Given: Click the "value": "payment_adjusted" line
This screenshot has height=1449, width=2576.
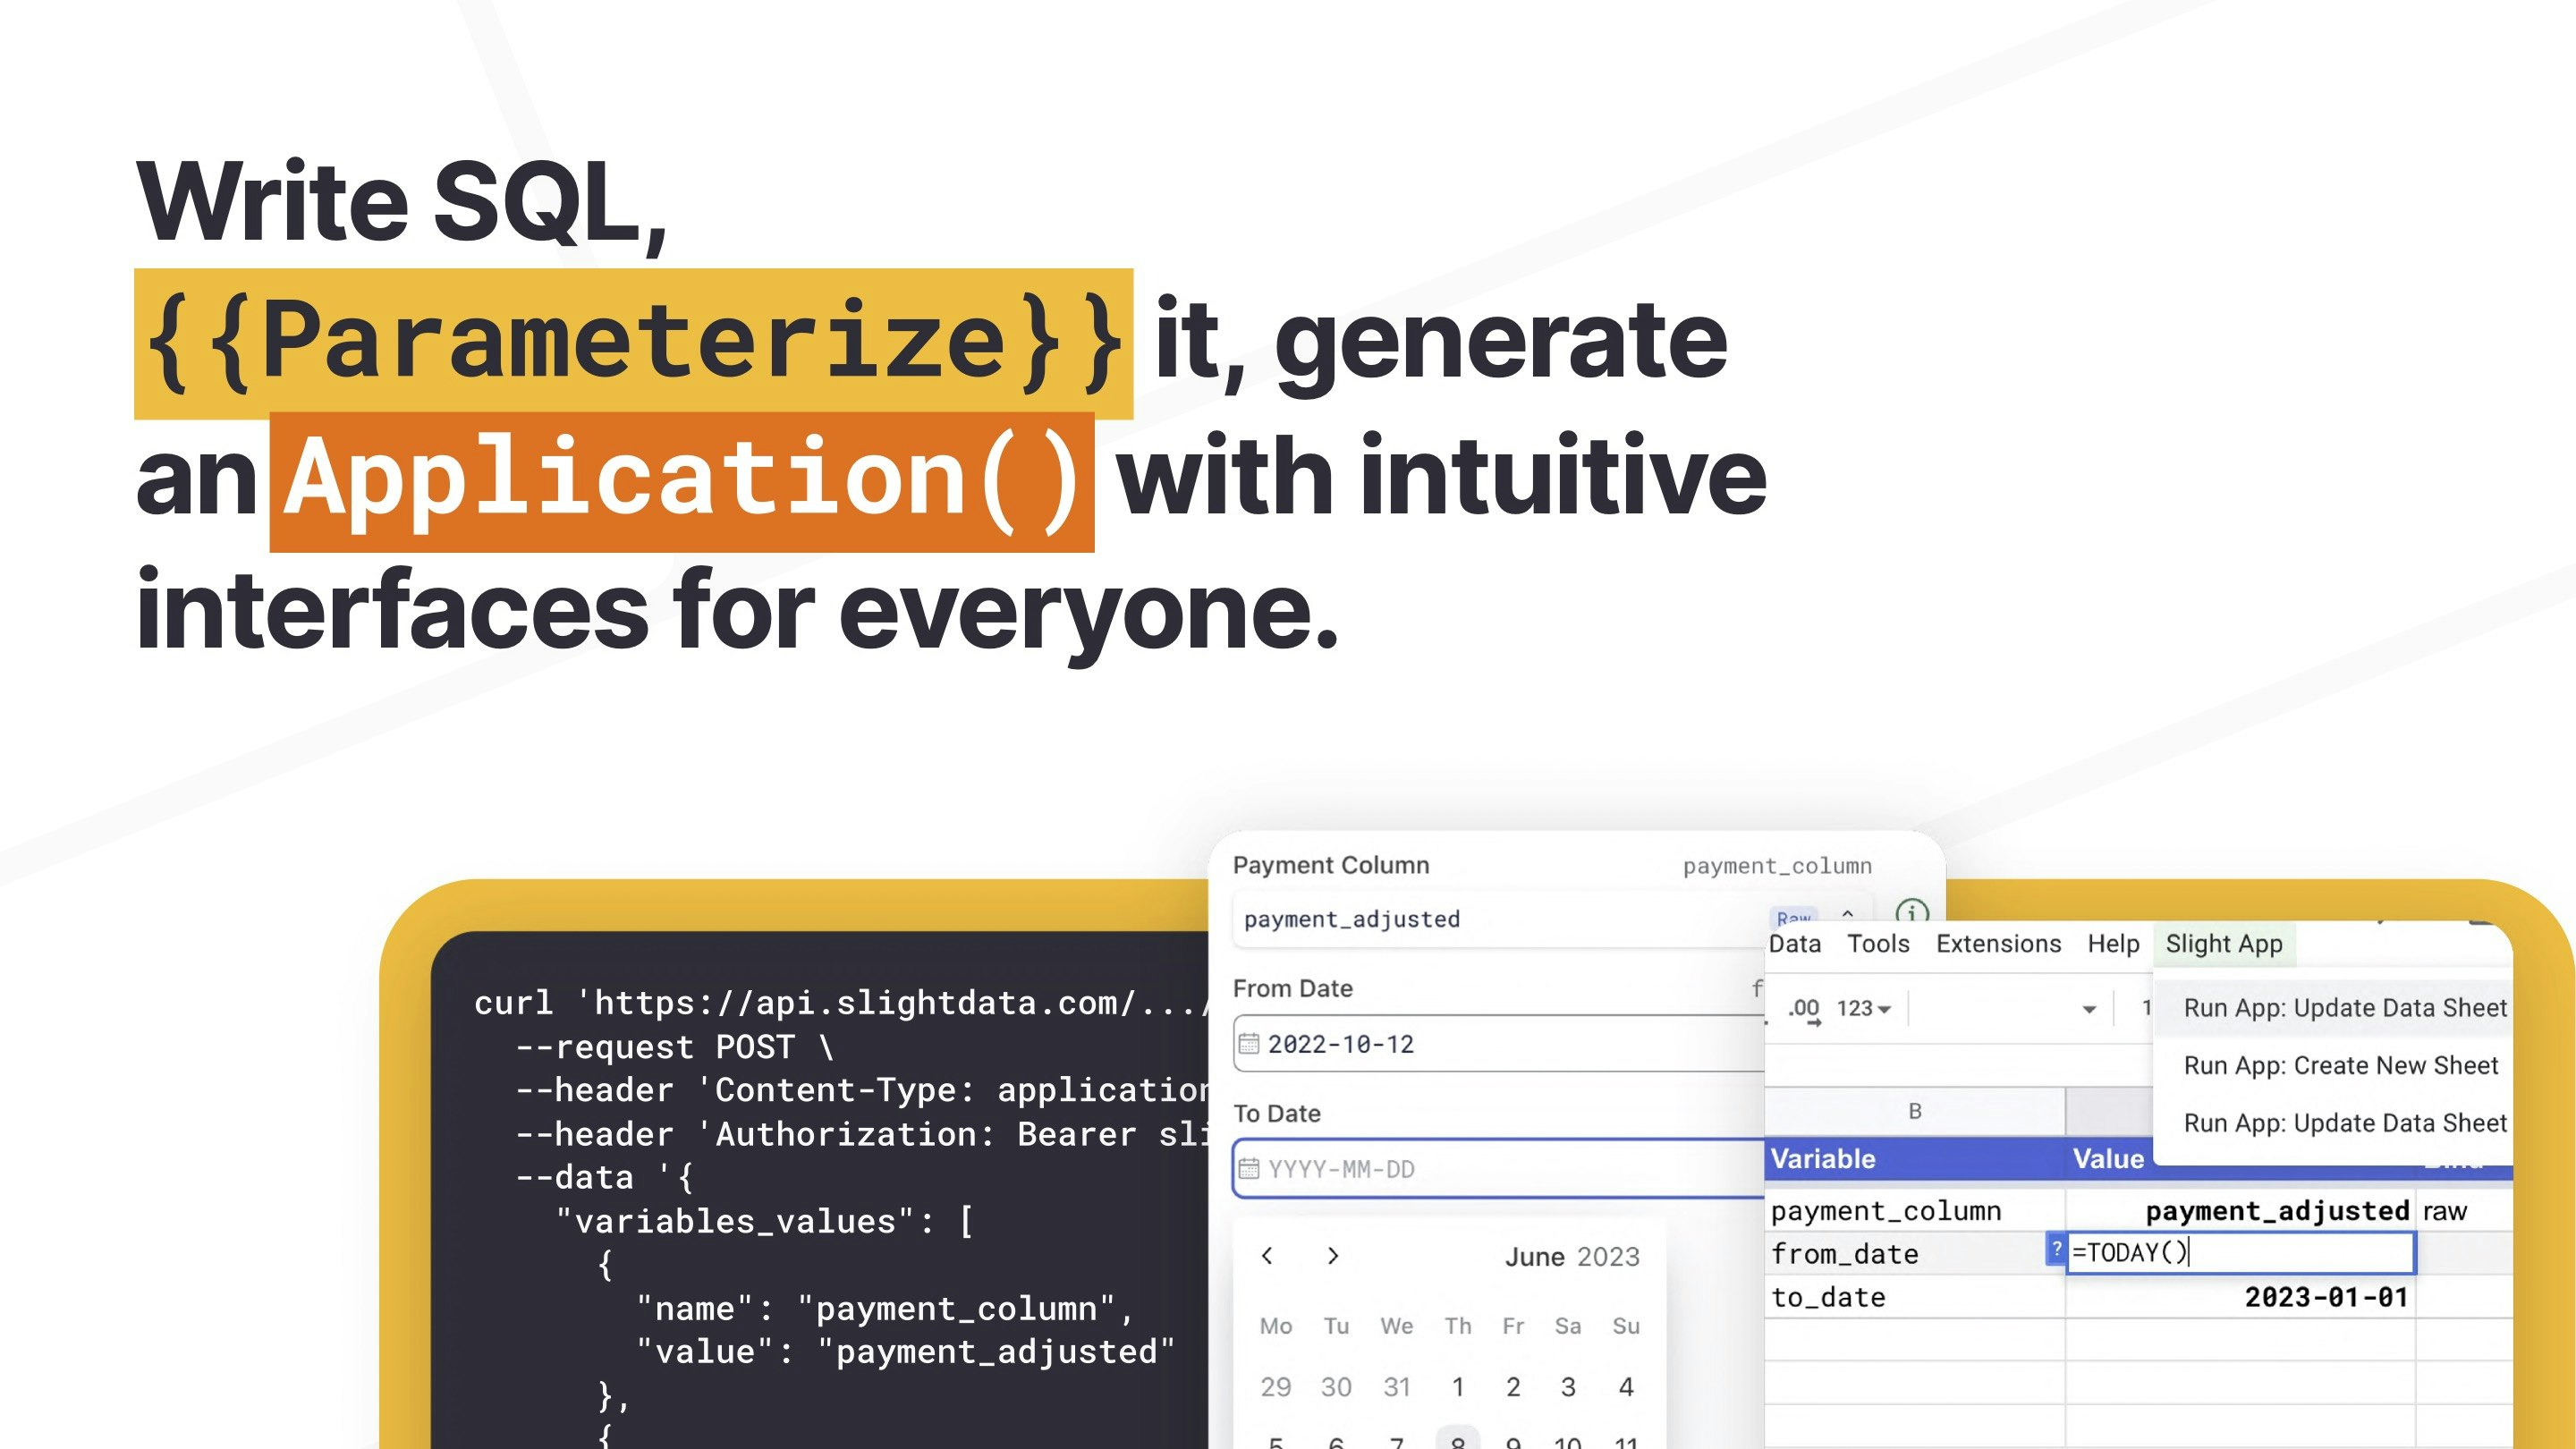Looking at the screenshot, I should [905, 1352].
